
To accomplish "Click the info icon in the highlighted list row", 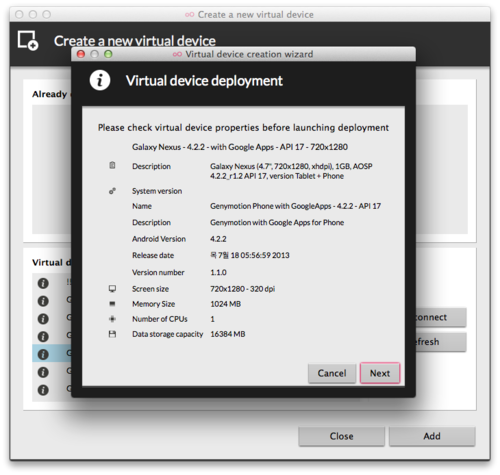I will 43,354.
